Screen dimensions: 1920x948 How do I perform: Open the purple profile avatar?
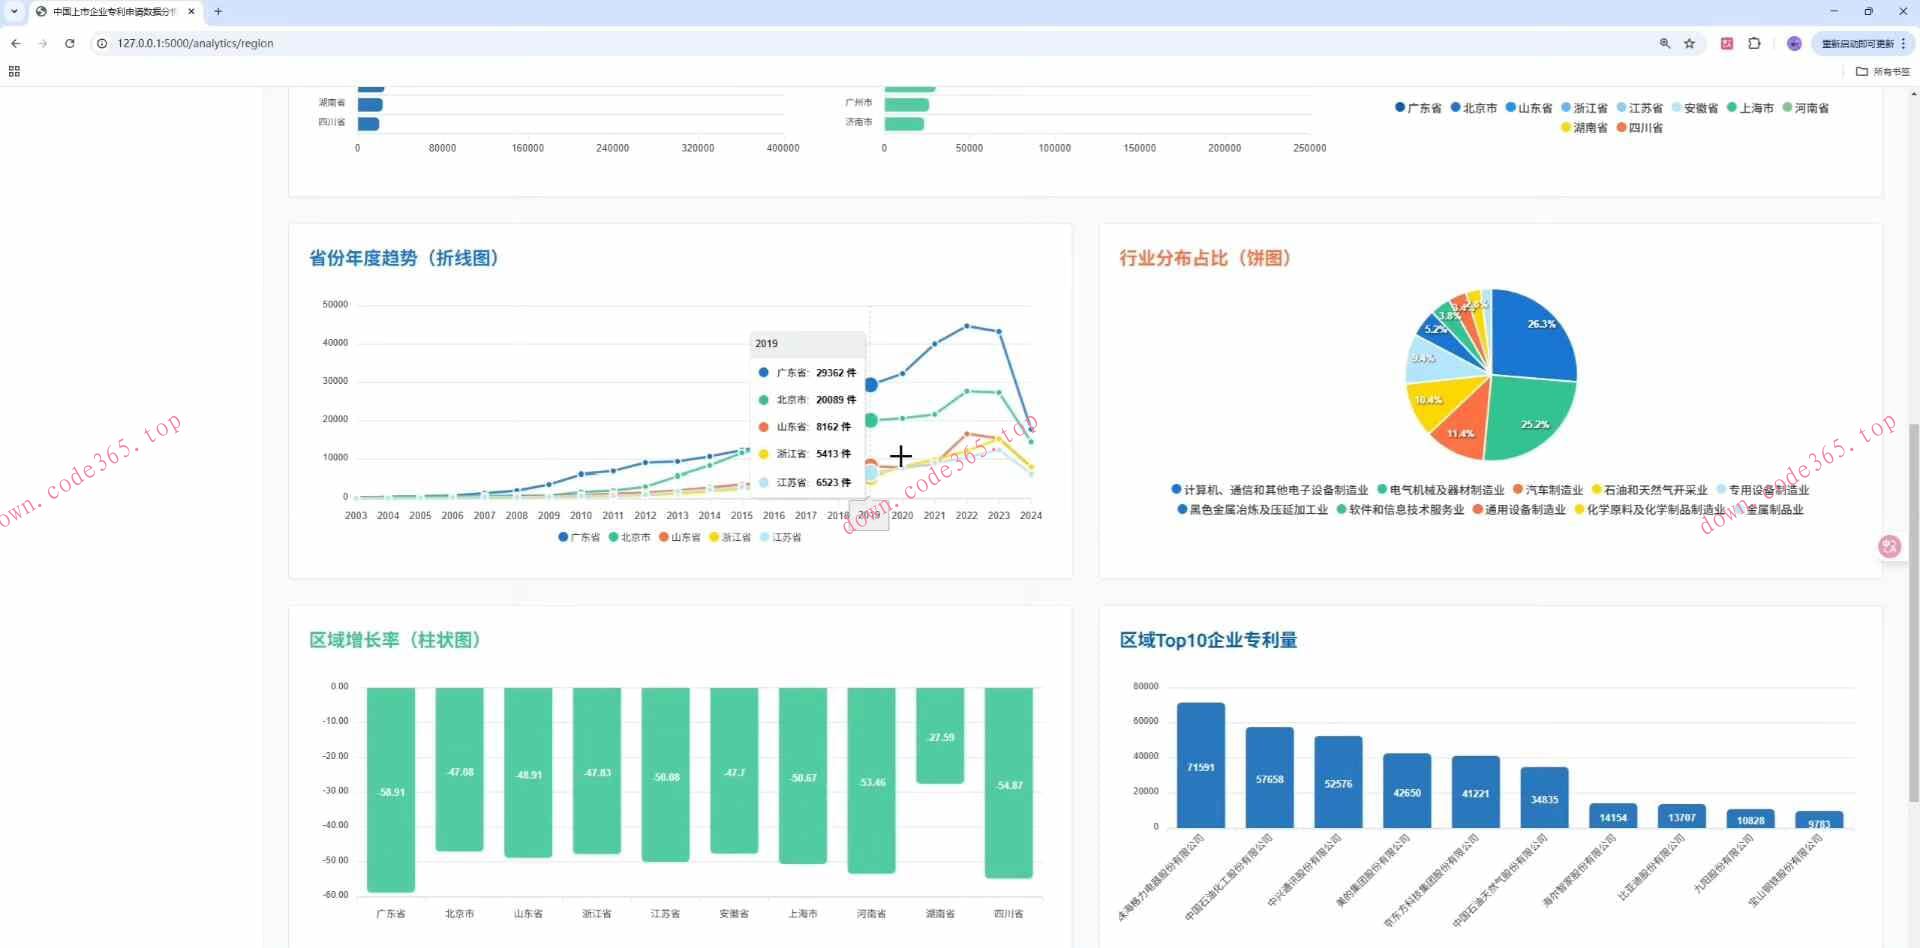[1794, 43]
